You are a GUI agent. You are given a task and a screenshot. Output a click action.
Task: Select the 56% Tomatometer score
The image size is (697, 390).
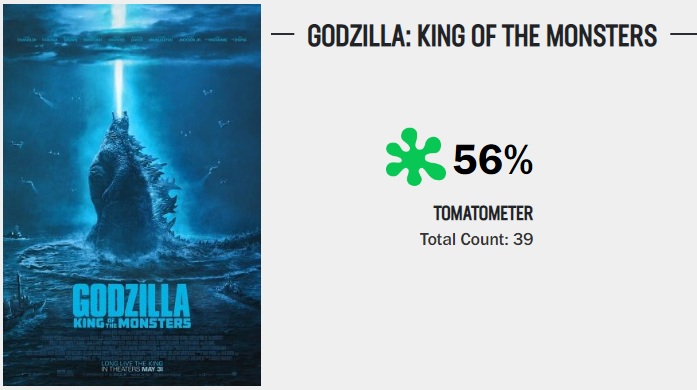[493, 160]
